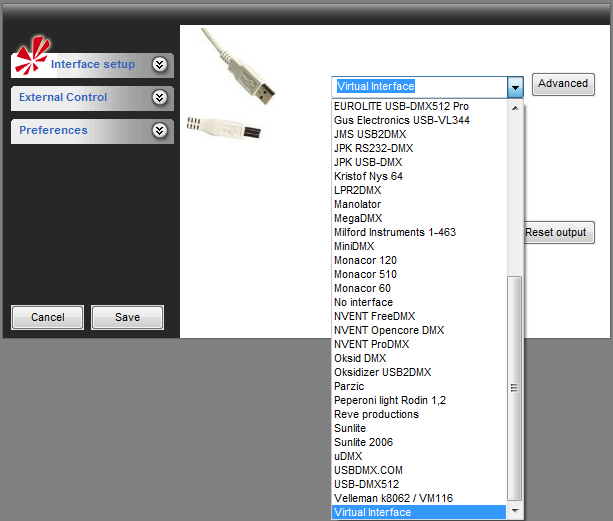Choose the No interface entry
The height and width of the screenshot is (521, 613).
coord(419,303)
